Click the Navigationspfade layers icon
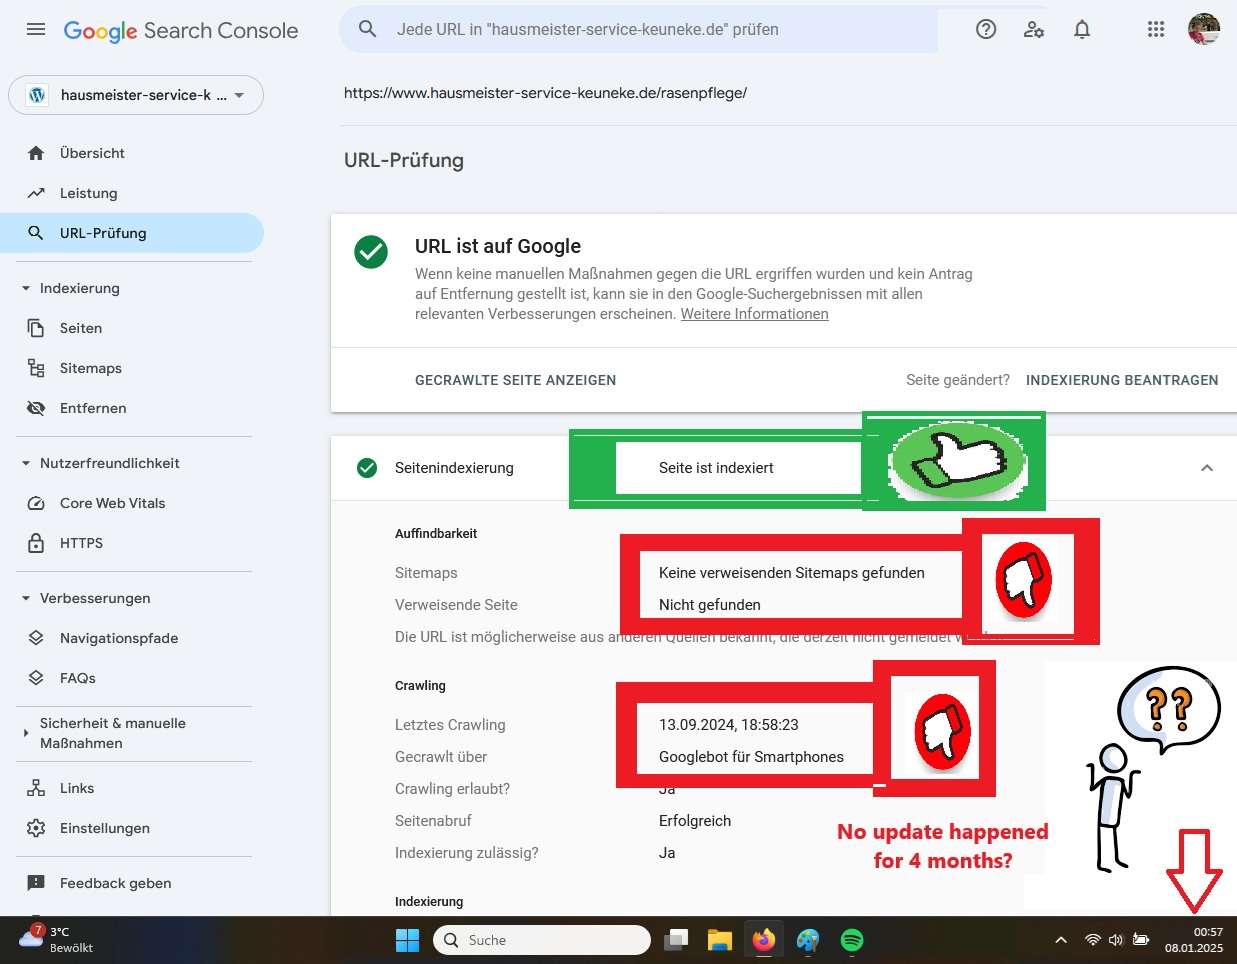 (36, 638)
